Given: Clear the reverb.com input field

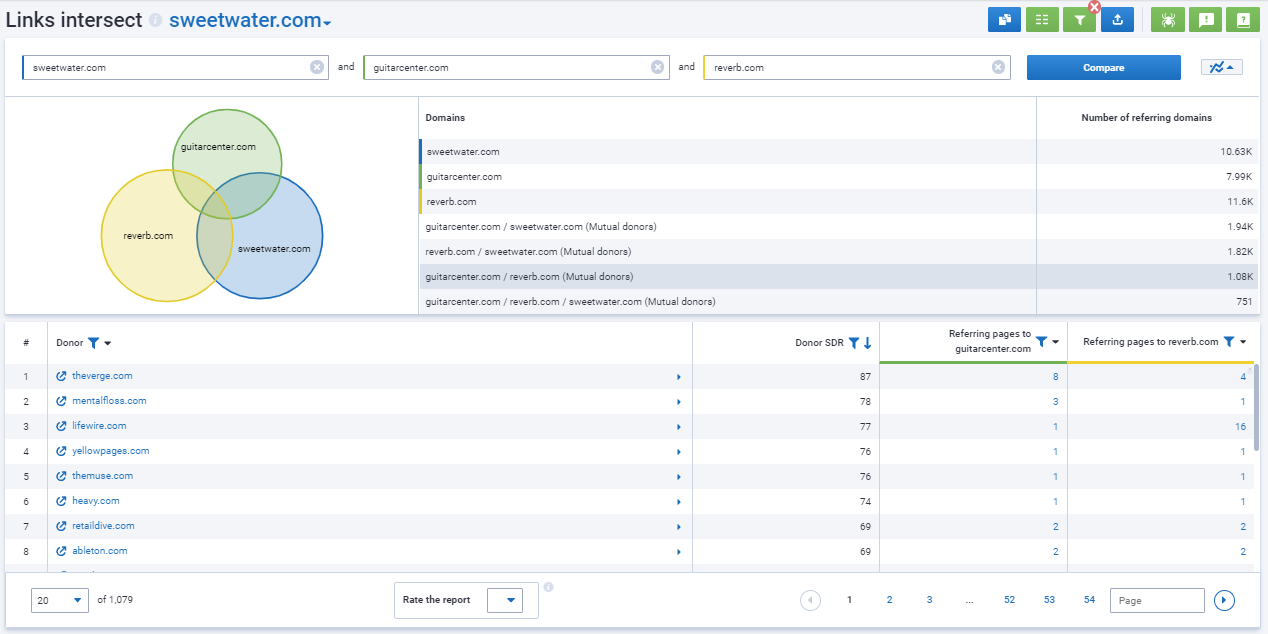Looking at the screenshot, I should (998, 67).
